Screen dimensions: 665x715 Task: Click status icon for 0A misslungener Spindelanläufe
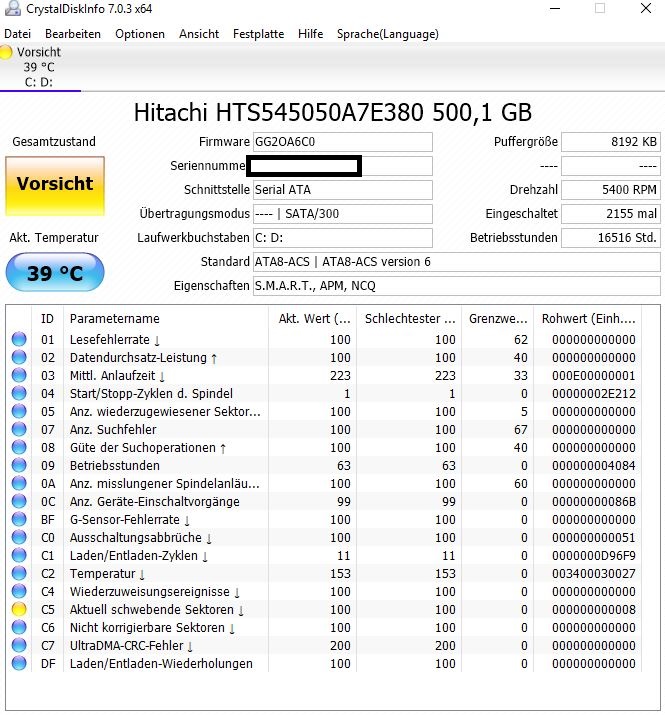coord(19,483)
